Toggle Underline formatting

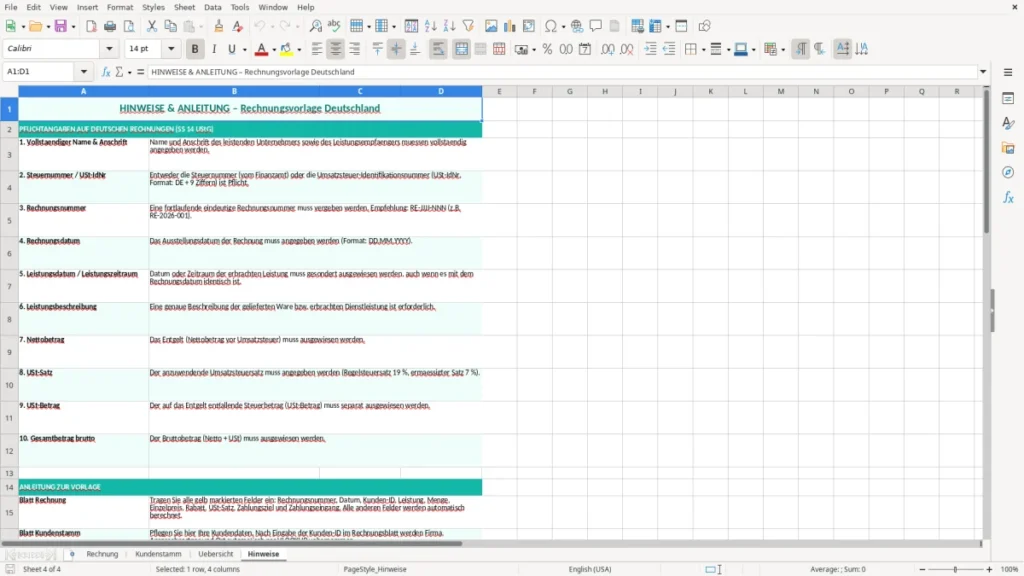pyautogui.click(x=232, y=49)
